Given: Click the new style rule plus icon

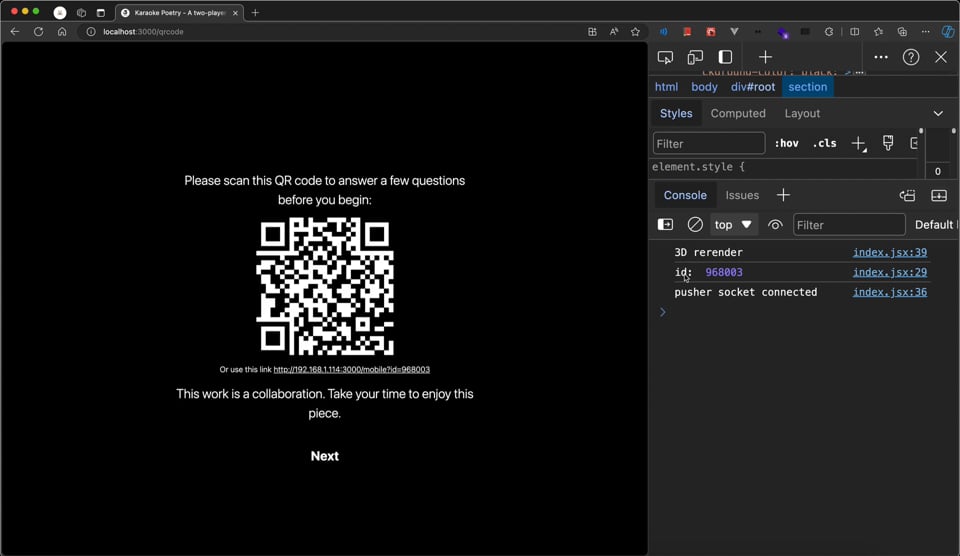Looking at the screenshot, I should (858, 144).
